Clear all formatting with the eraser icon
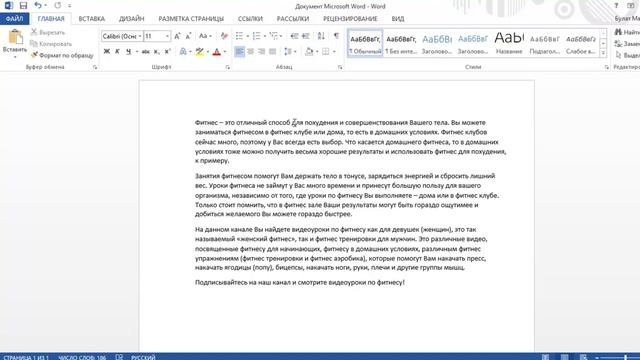The width and height of the screenshot is (640, 360). 224,36
